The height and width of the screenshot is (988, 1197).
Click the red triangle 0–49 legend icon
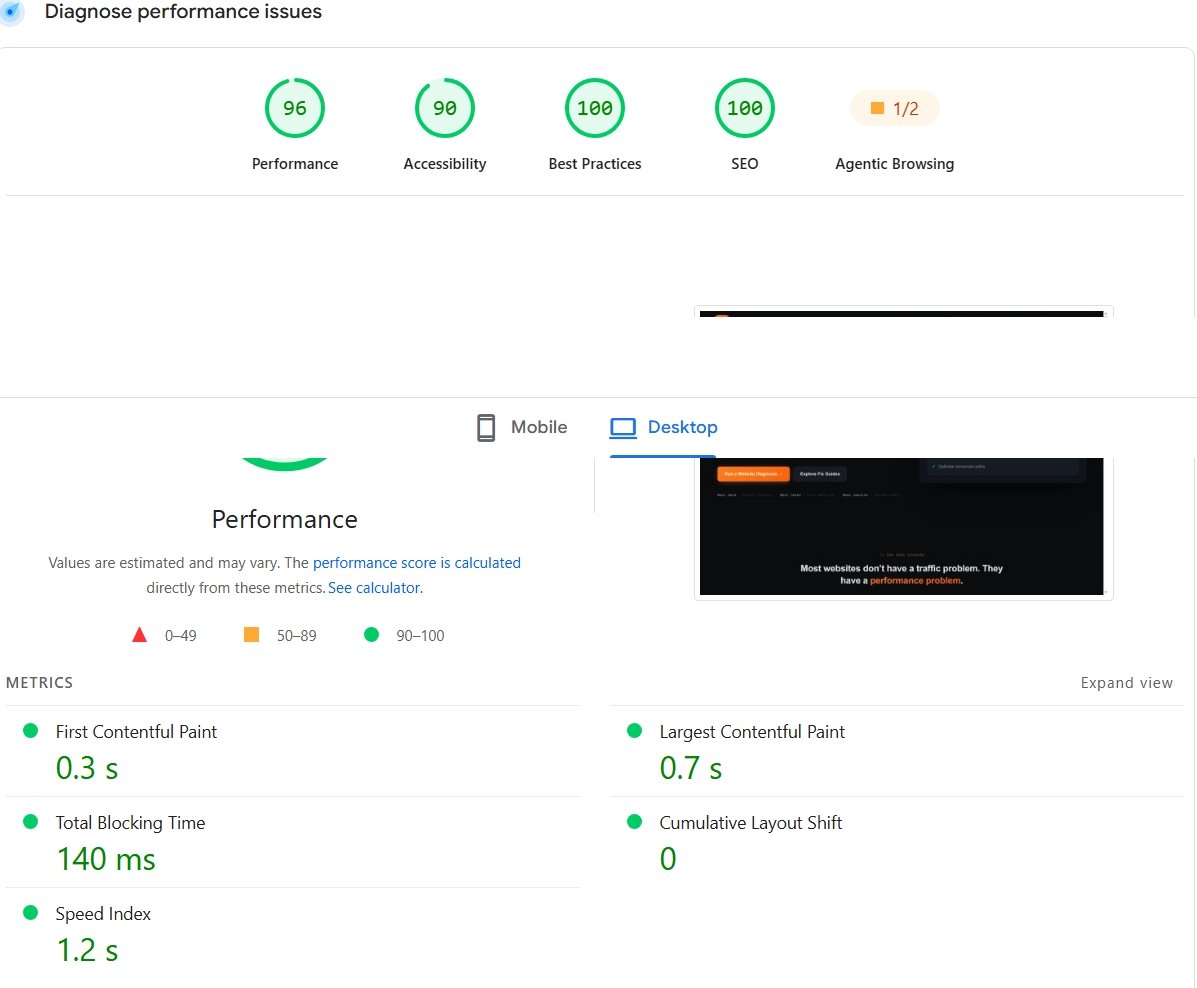tap(139, 634)
